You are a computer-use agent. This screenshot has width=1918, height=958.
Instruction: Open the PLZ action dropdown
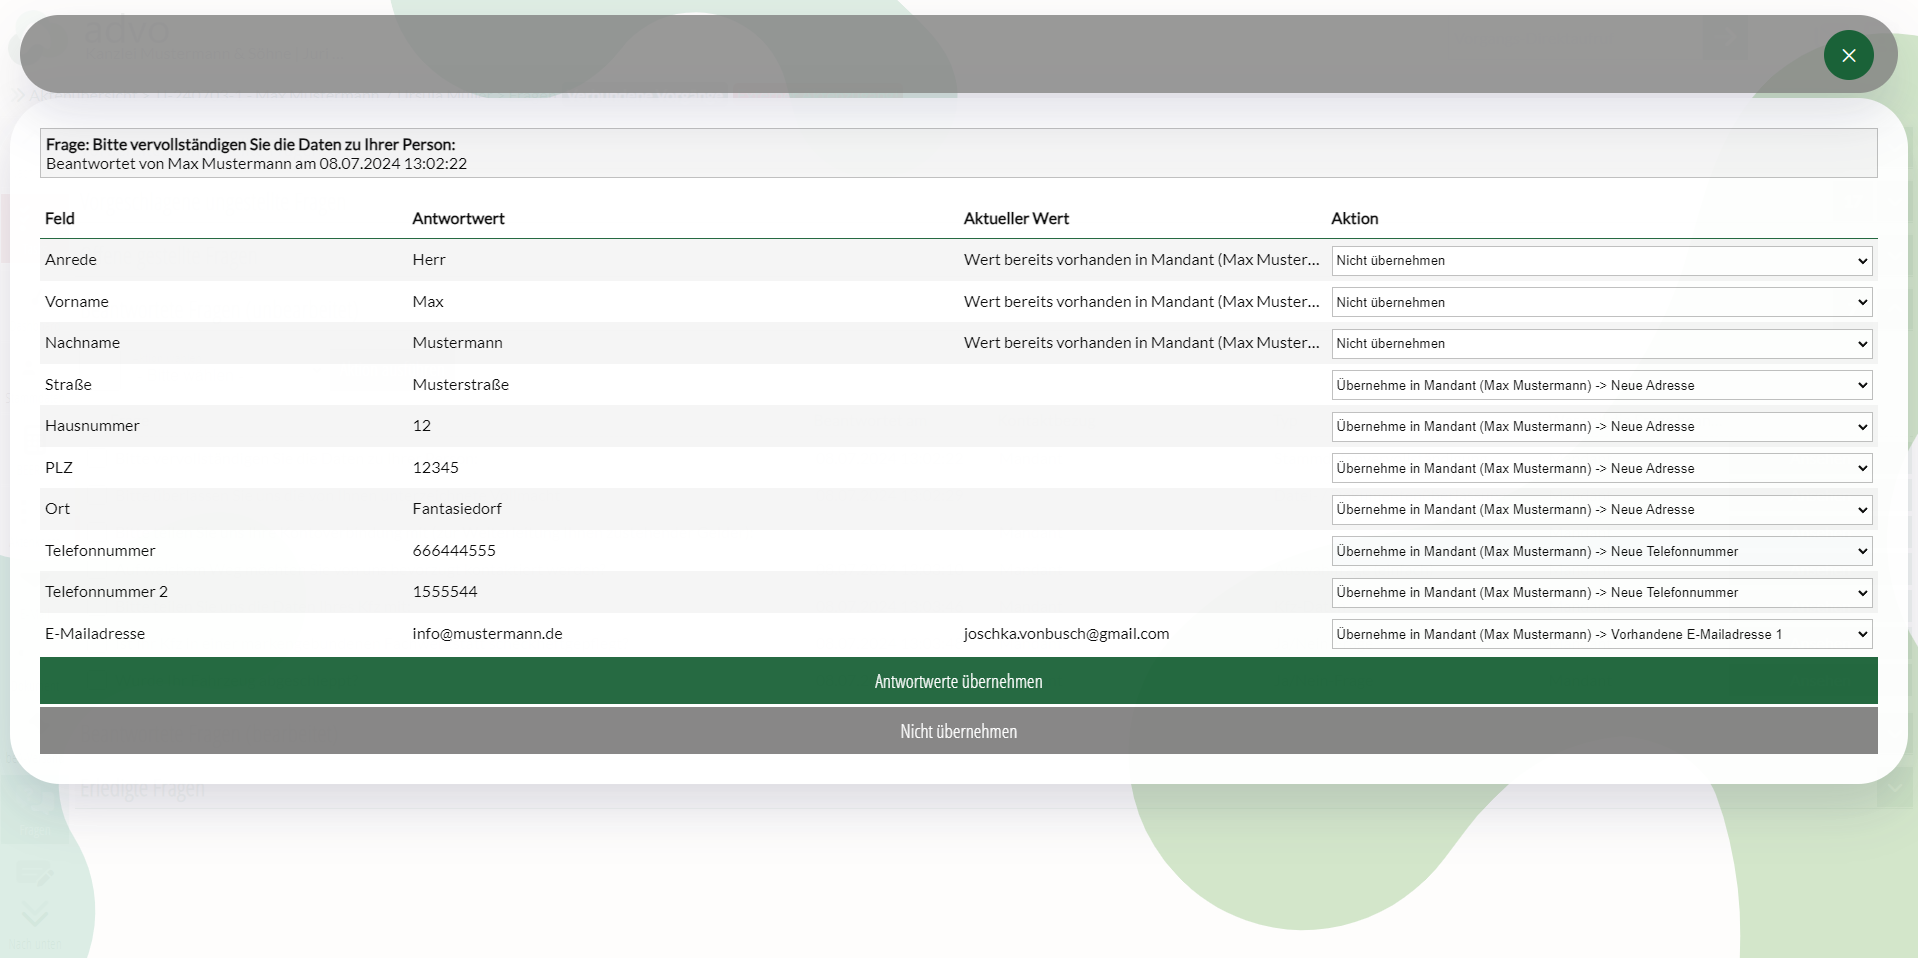tap(1601, 468)
